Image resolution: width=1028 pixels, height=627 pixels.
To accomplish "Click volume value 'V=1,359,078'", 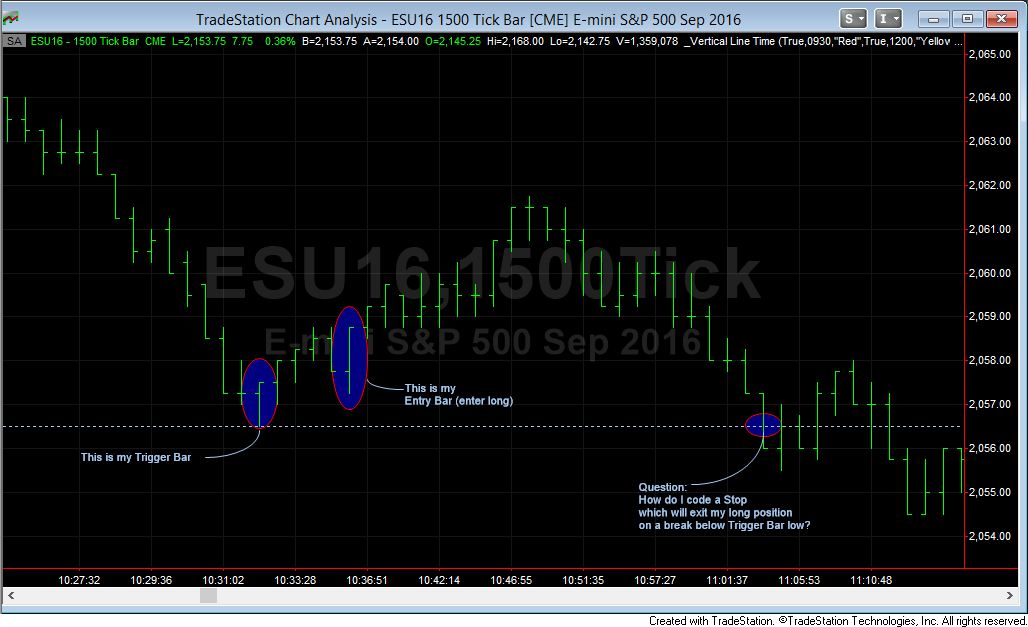I will point(647,41).
